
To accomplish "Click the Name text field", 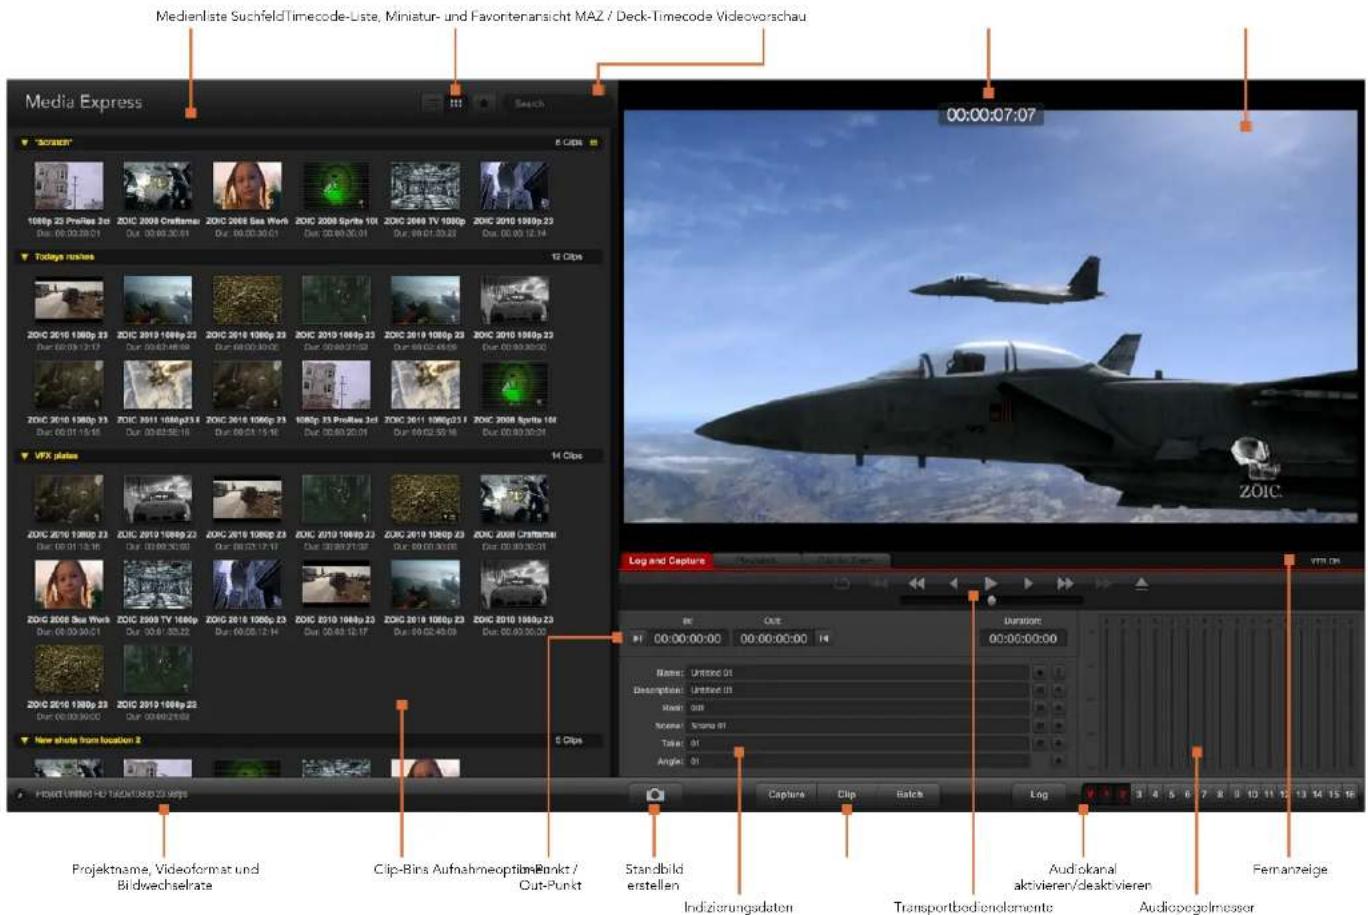I will 859,673.
